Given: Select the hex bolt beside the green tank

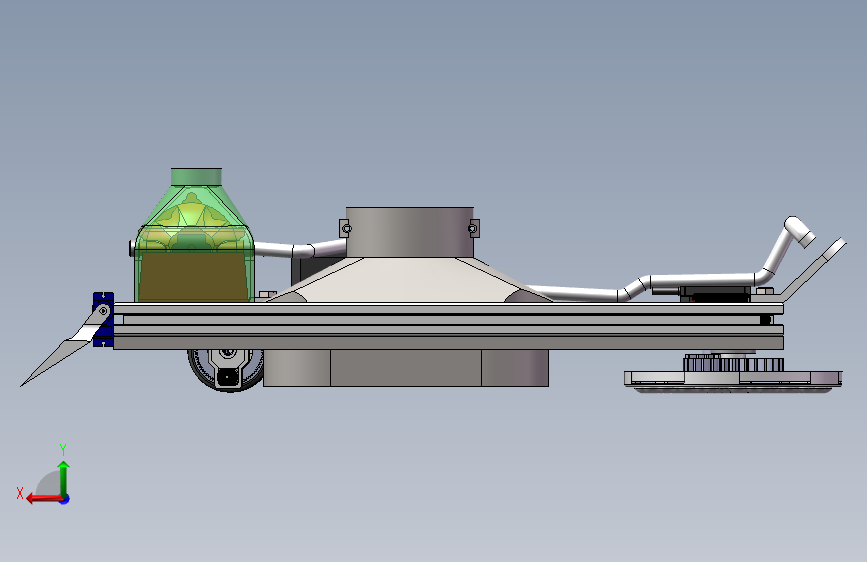Looking at the screenshot, I should (x=267, y=294).
